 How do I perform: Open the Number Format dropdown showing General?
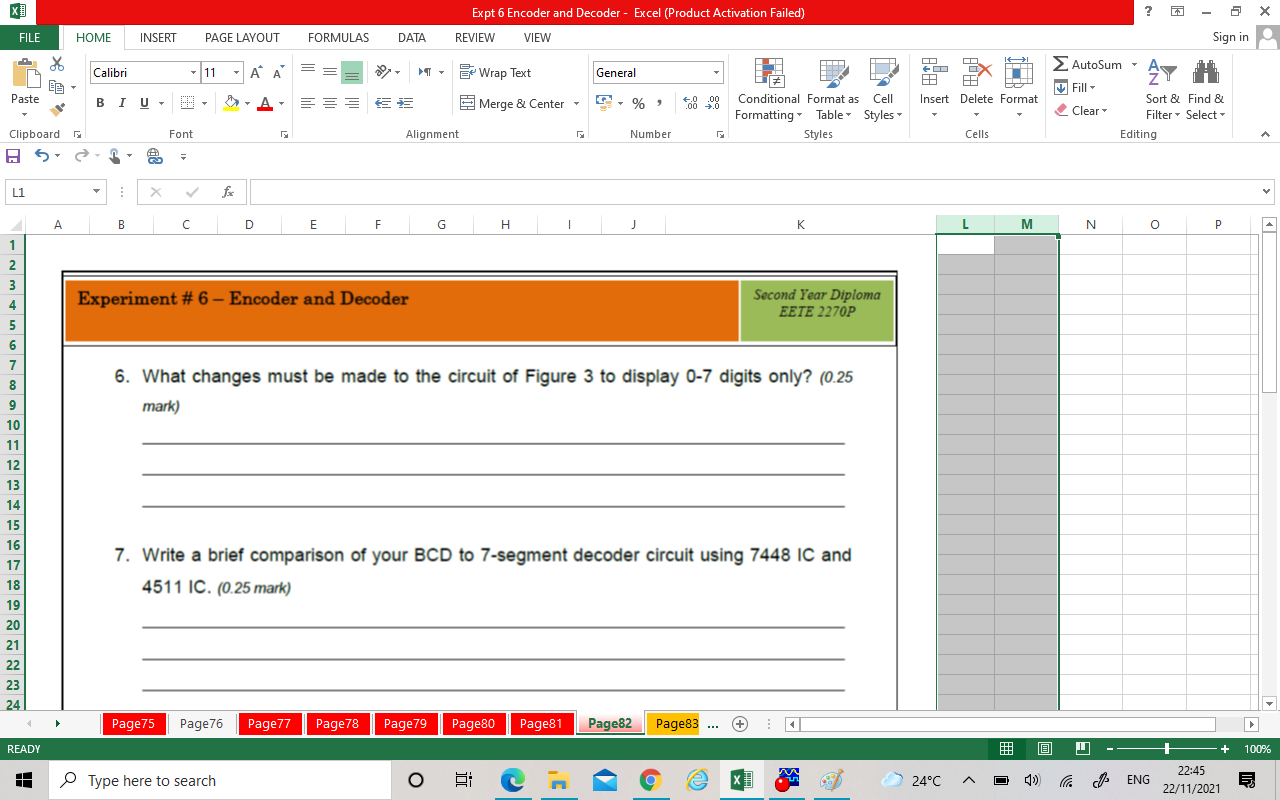click(717, 72)
